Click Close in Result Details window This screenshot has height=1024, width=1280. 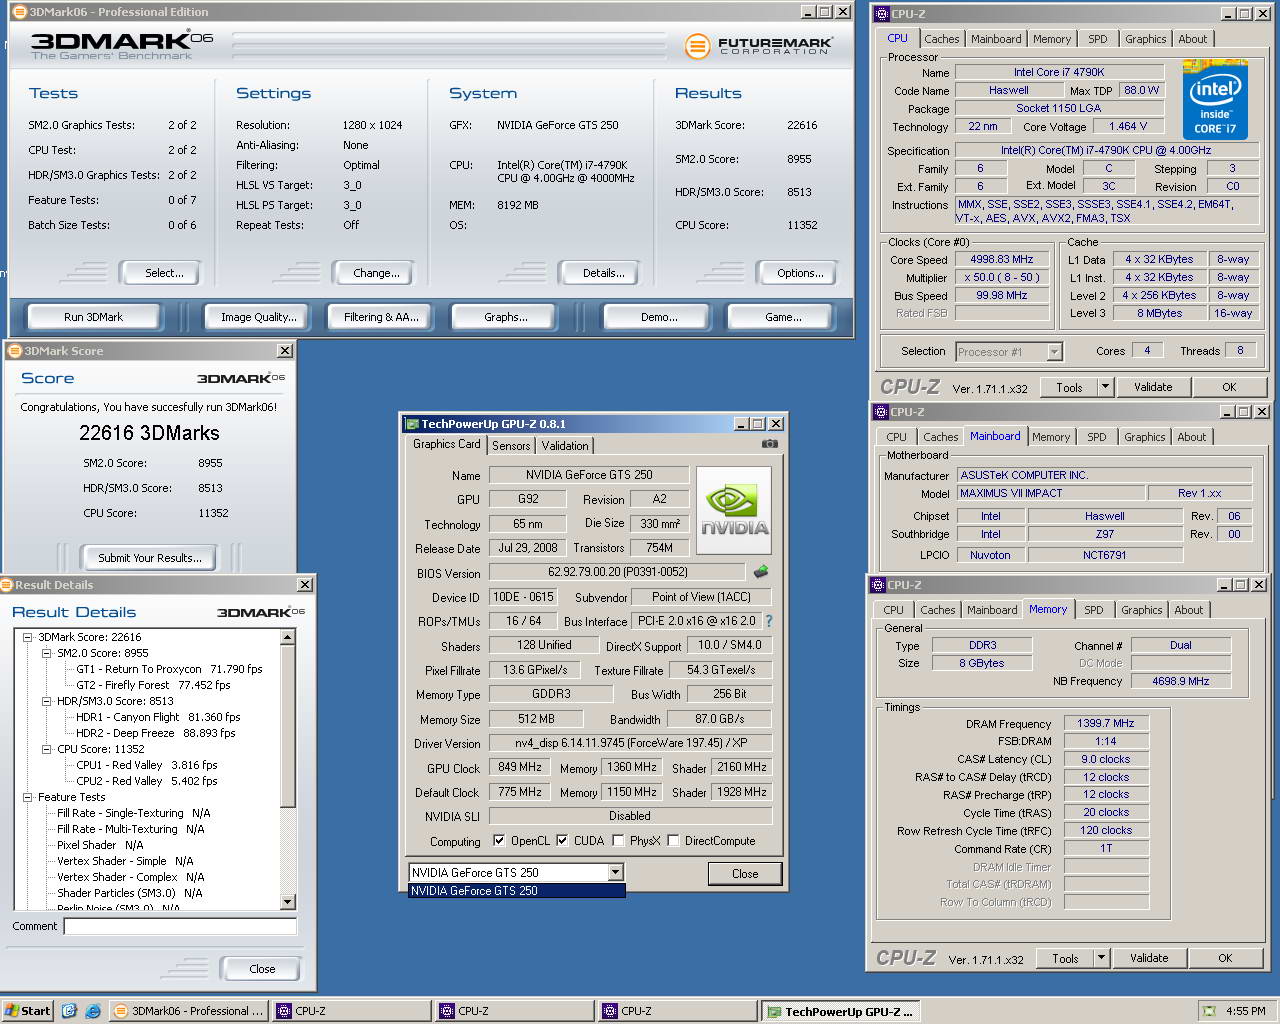click(262, 969)
